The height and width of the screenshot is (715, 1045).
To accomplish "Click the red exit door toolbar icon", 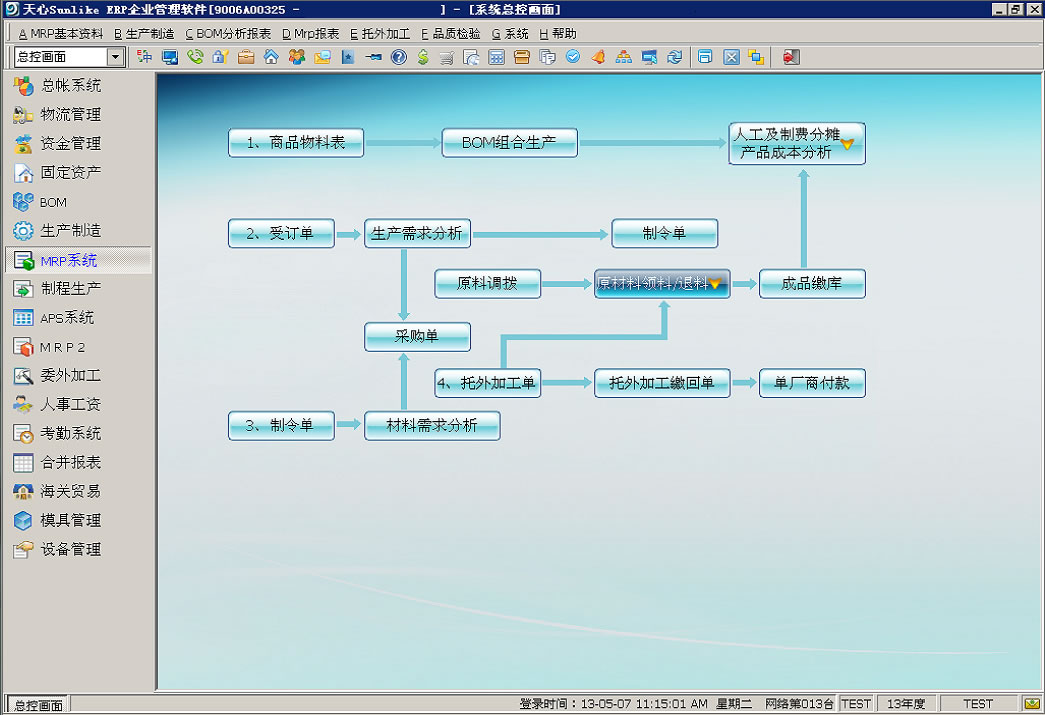I will click(x=790, y=57).
